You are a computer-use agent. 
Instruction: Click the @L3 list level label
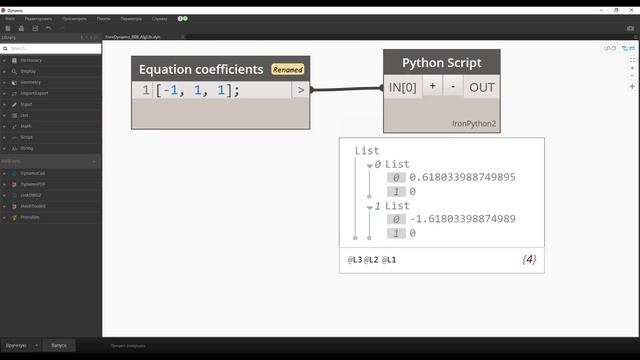(x=355, y=260)
